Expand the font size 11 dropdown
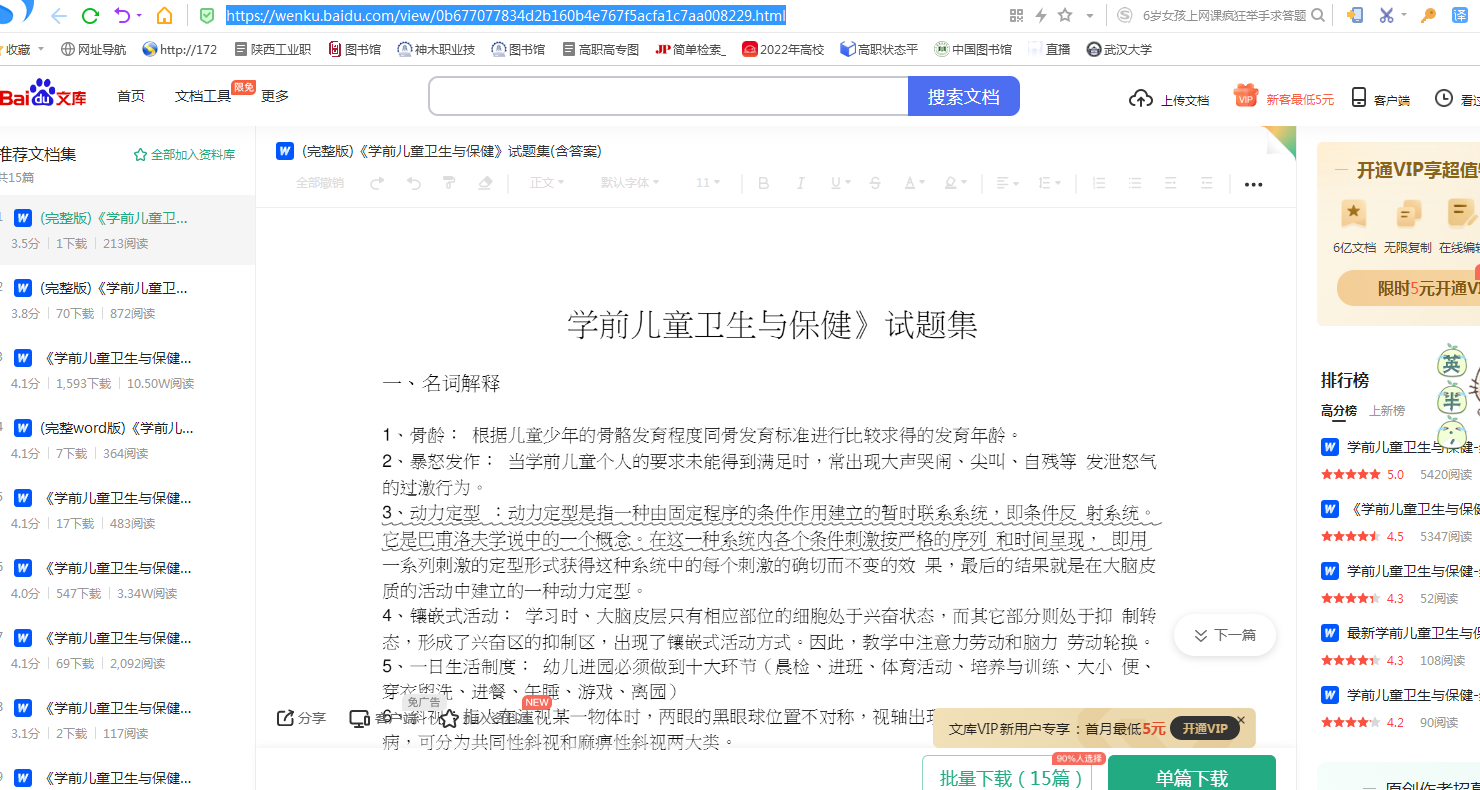This screenshot has width=1480, height=790. coord(708,183)
